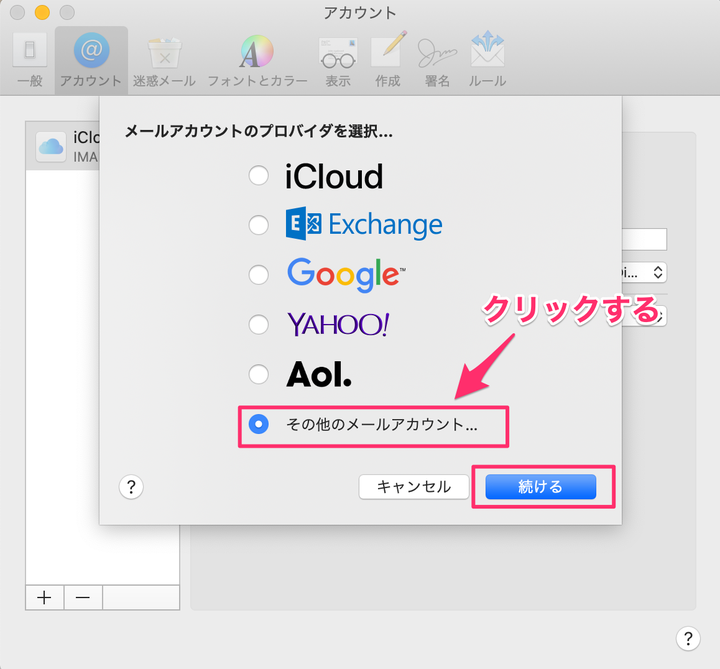Open the 署名 signatures preferences

click(x=437, y=61)
